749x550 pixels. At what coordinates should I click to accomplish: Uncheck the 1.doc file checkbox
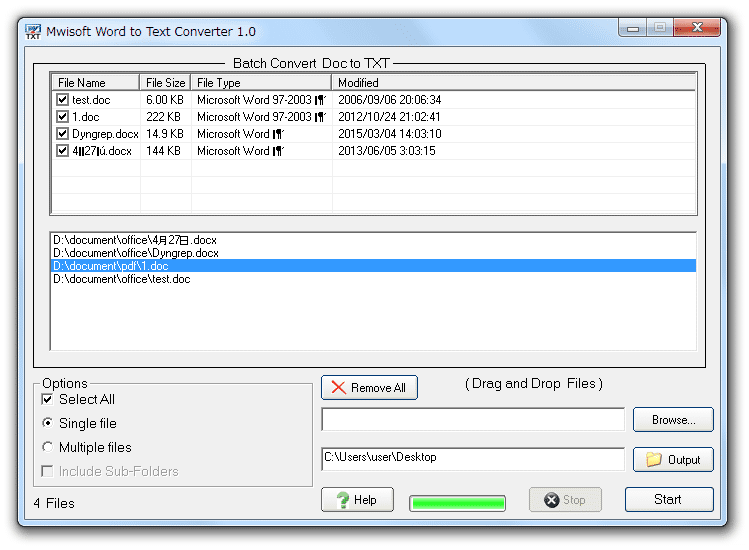(62, 117)
